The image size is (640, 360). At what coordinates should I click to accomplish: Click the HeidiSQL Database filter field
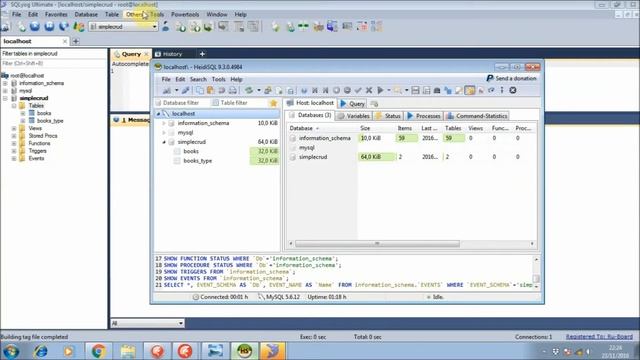pos(181,103)
